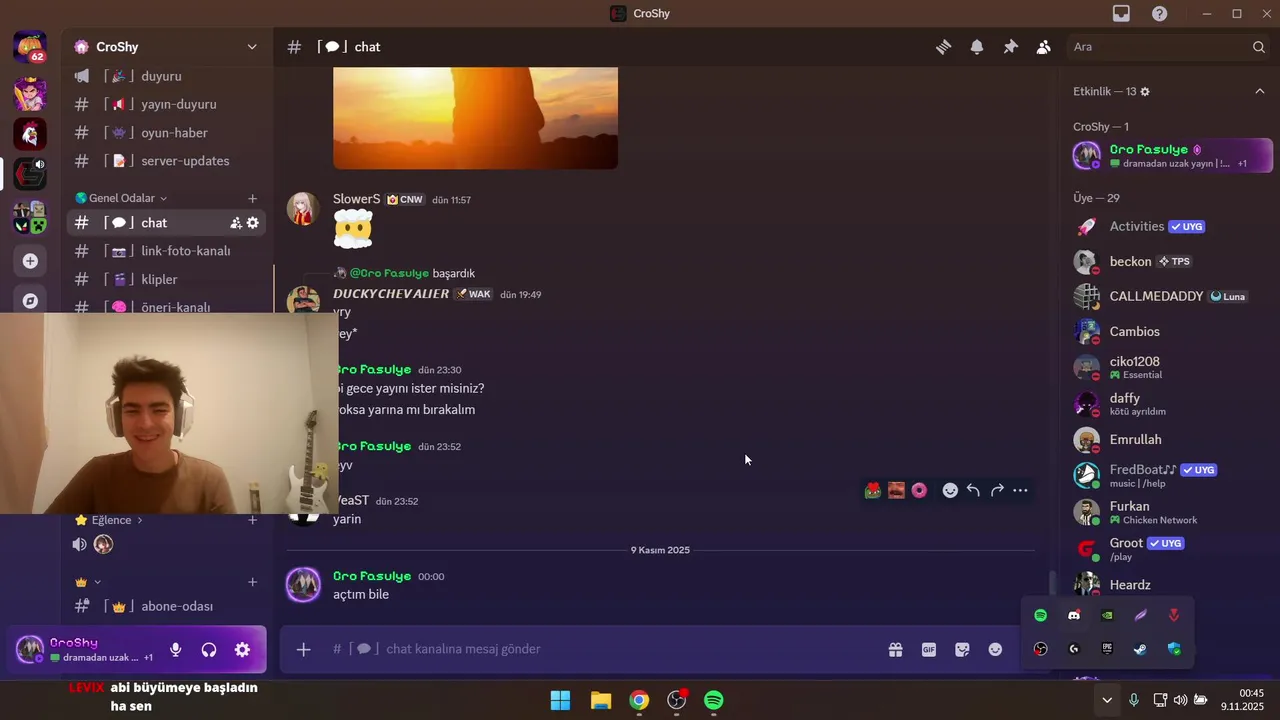Open the GIF picker
The height and width of the screenshot is (720, 1280).
929,649
